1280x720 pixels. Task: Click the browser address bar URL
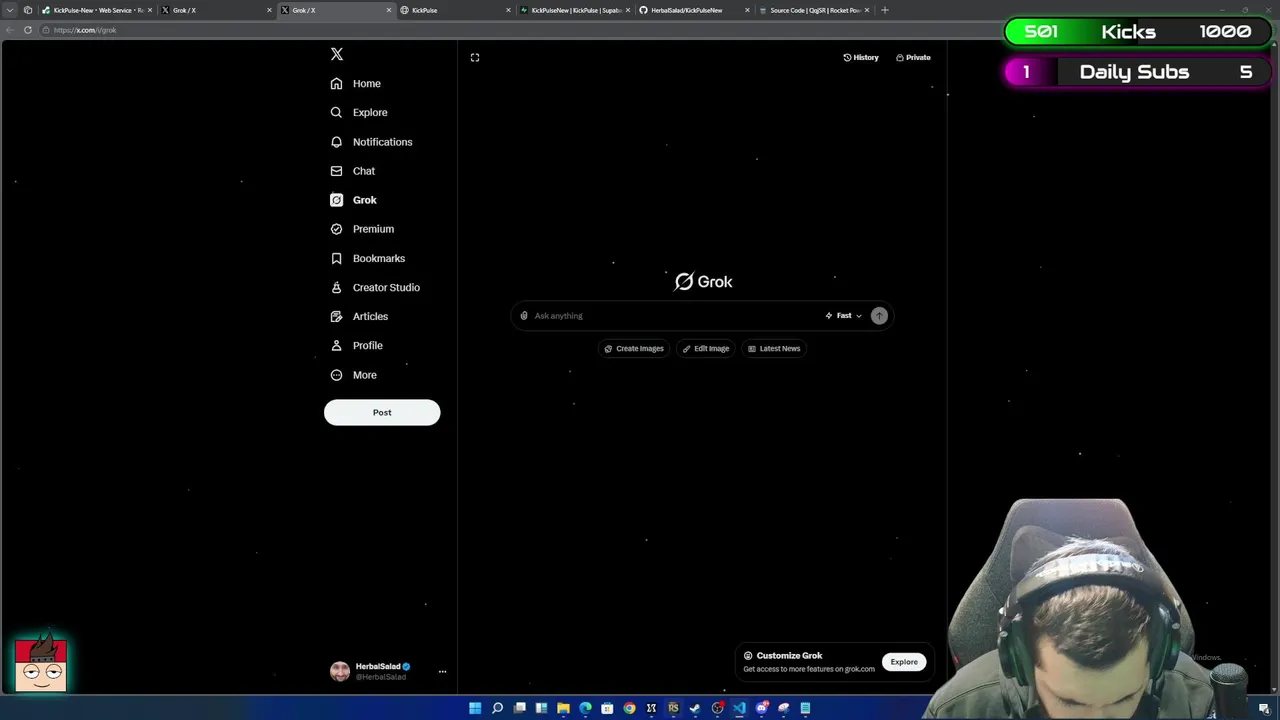pos(86,30)
